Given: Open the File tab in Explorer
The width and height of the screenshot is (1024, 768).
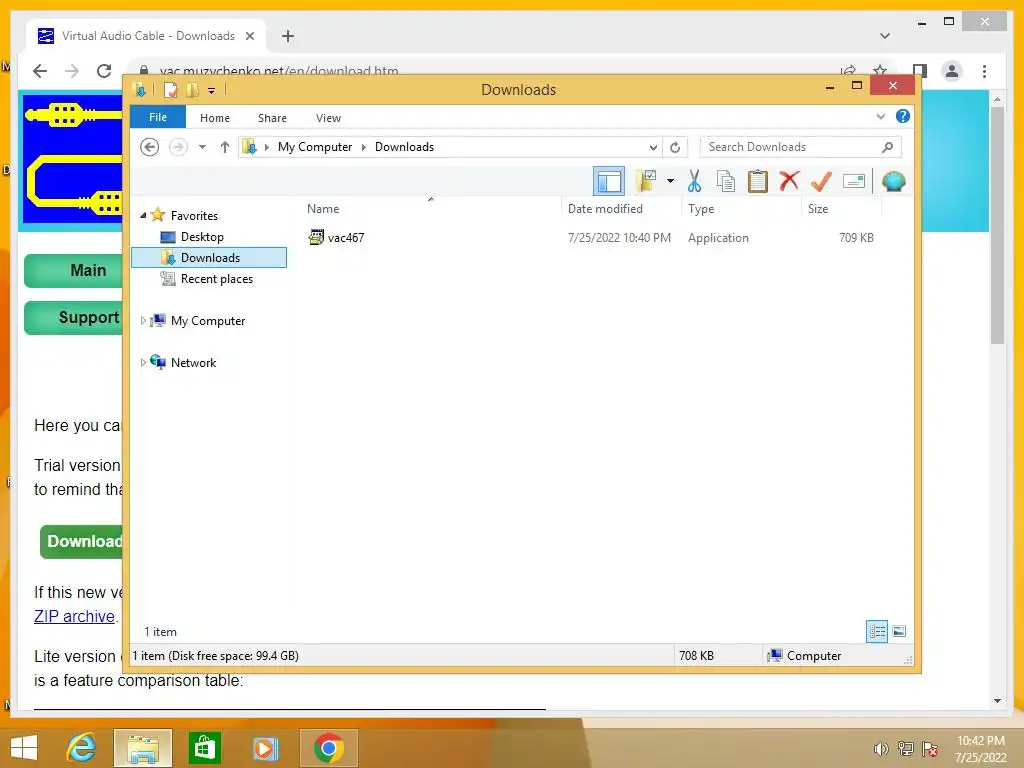Looking at the screenshot, I should [x=158, y=118].
